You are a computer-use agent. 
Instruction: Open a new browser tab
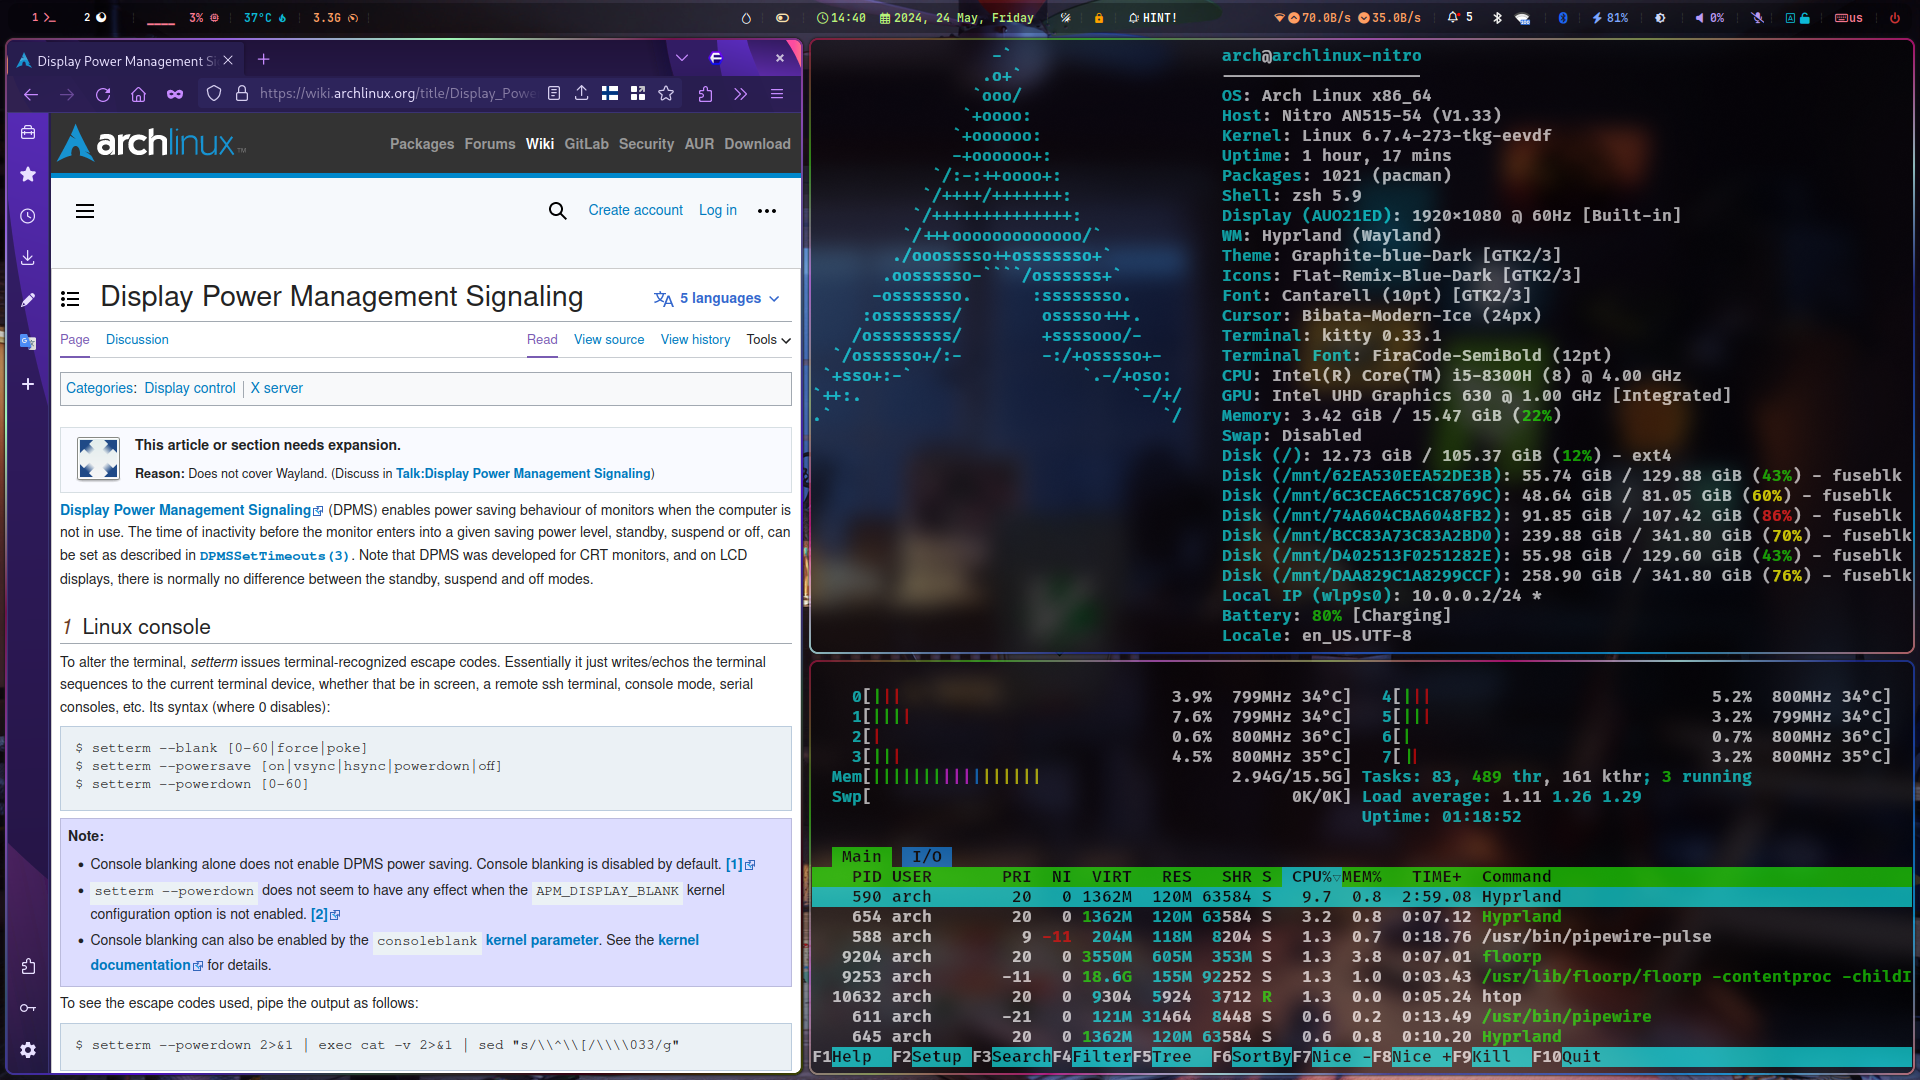point(264,60)
